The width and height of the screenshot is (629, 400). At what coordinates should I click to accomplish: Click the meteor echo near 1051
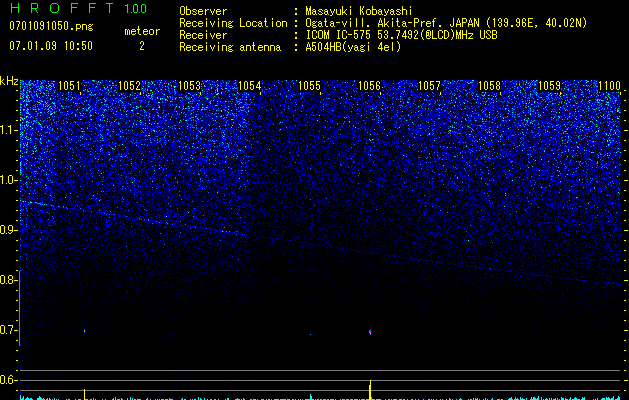[x=84, y=331]
